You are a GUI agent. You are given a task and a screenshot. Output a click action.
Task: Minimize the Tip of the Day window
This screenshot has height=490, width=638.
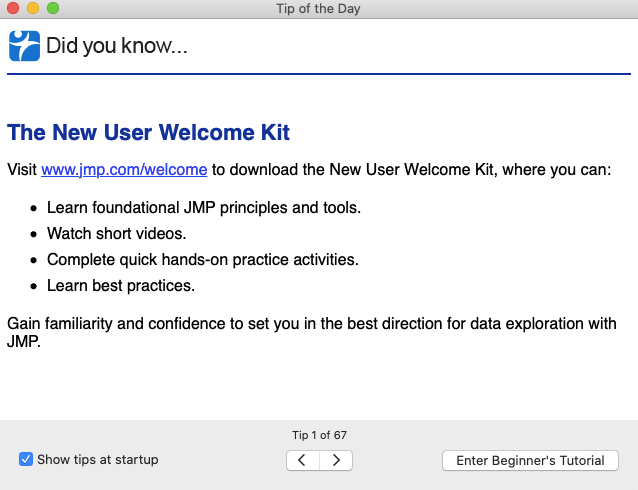(33, 8)
